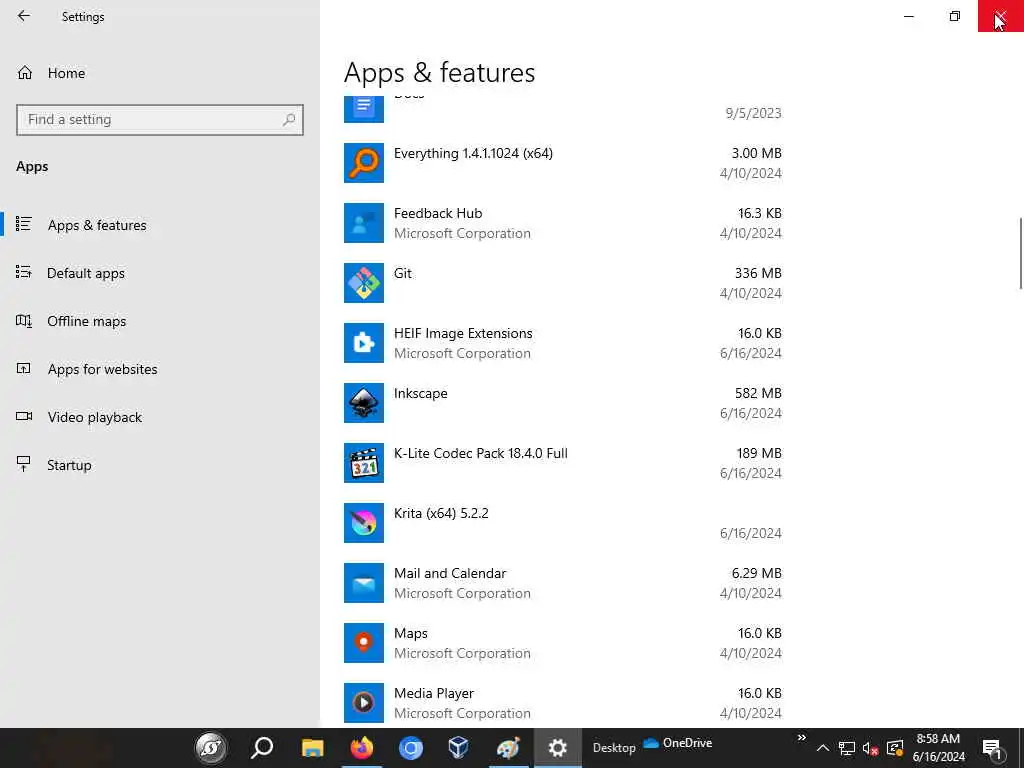Click OneDrive on the taskbar

[x=677, y=743]
